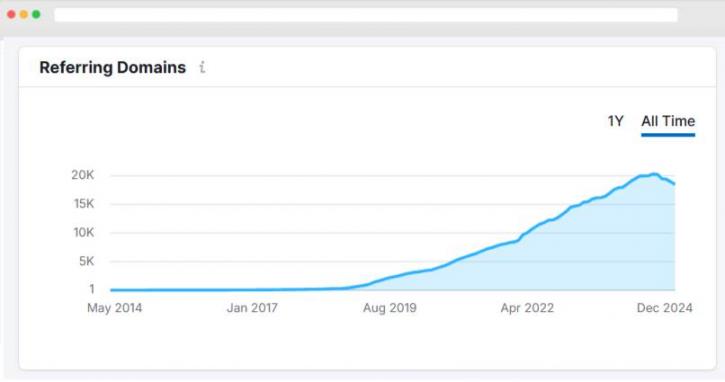
Task: Click the 20K y-axis label
Action: pyautogui.click(x=83, y=175)
